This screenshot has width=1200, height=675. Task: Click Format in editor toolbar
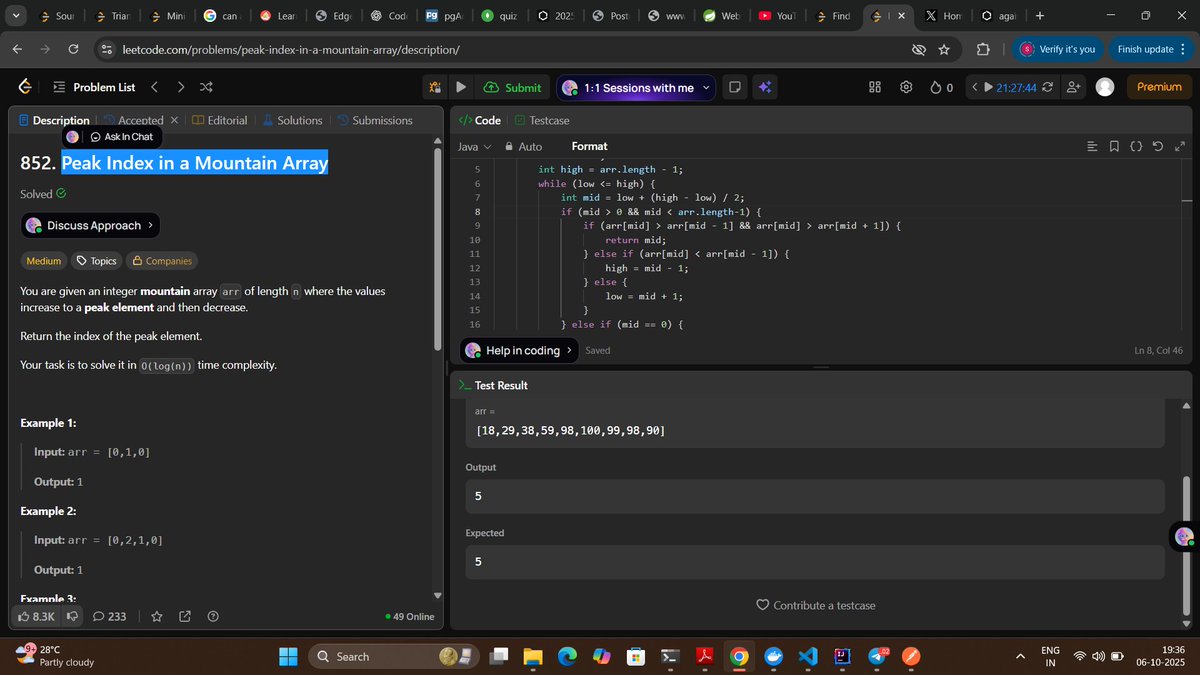coord(590,147)
